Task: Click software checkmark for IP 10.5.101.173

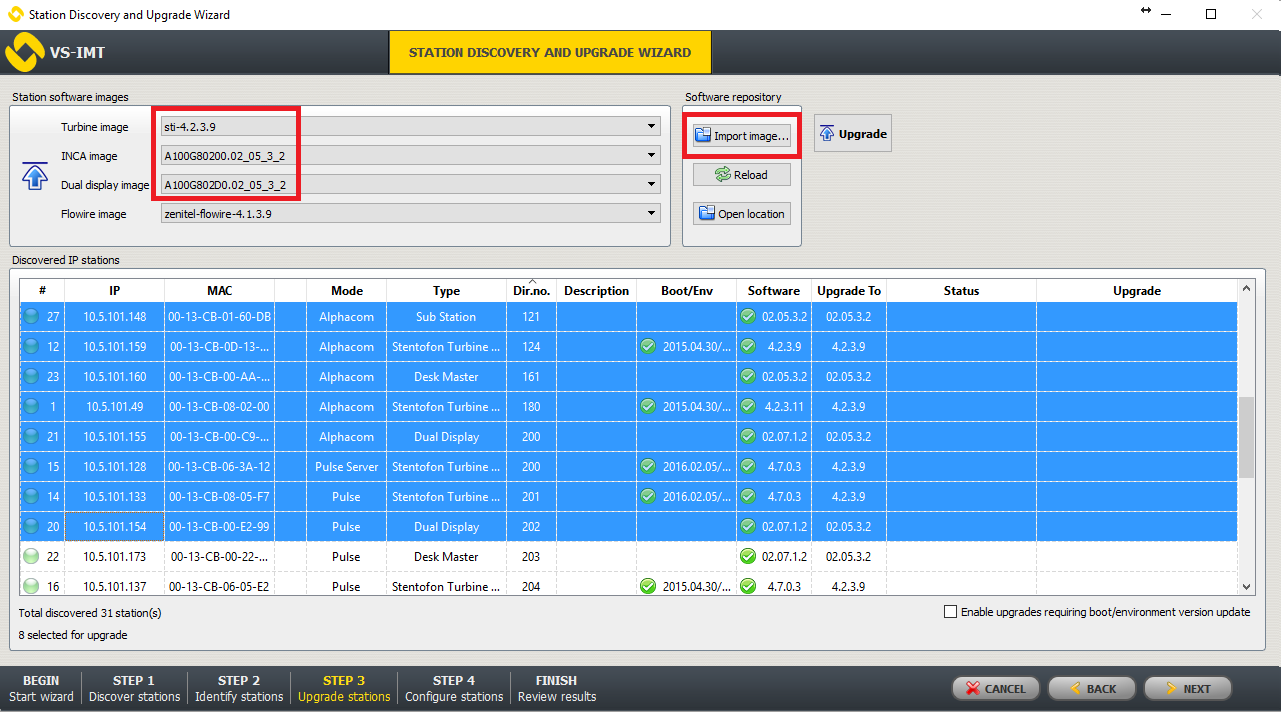Action: [x=748, y=557]
